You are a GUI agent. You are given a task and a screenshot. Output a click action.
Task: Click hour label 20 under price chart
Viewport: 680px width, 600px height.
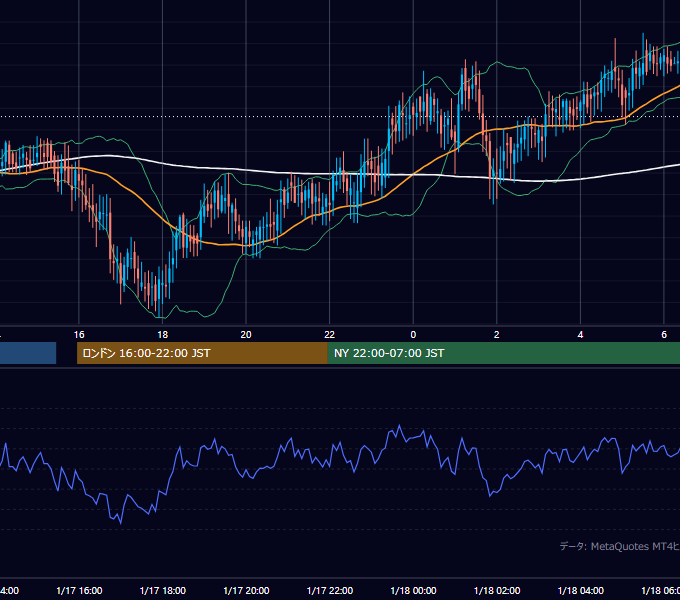246,335
